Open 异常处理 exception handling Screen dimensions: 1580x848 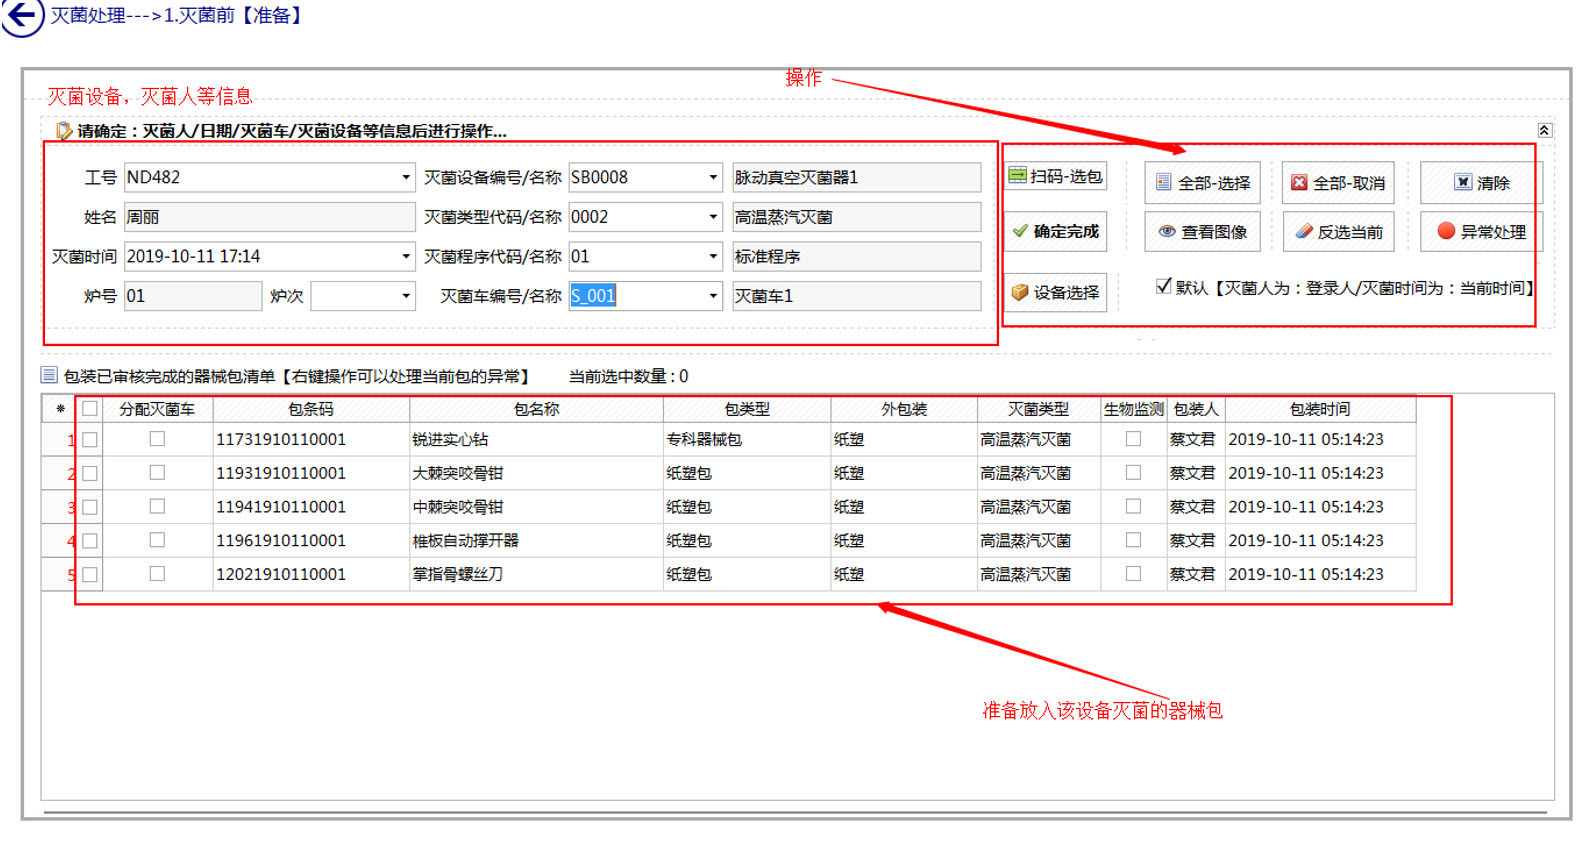coord(1481,232)
